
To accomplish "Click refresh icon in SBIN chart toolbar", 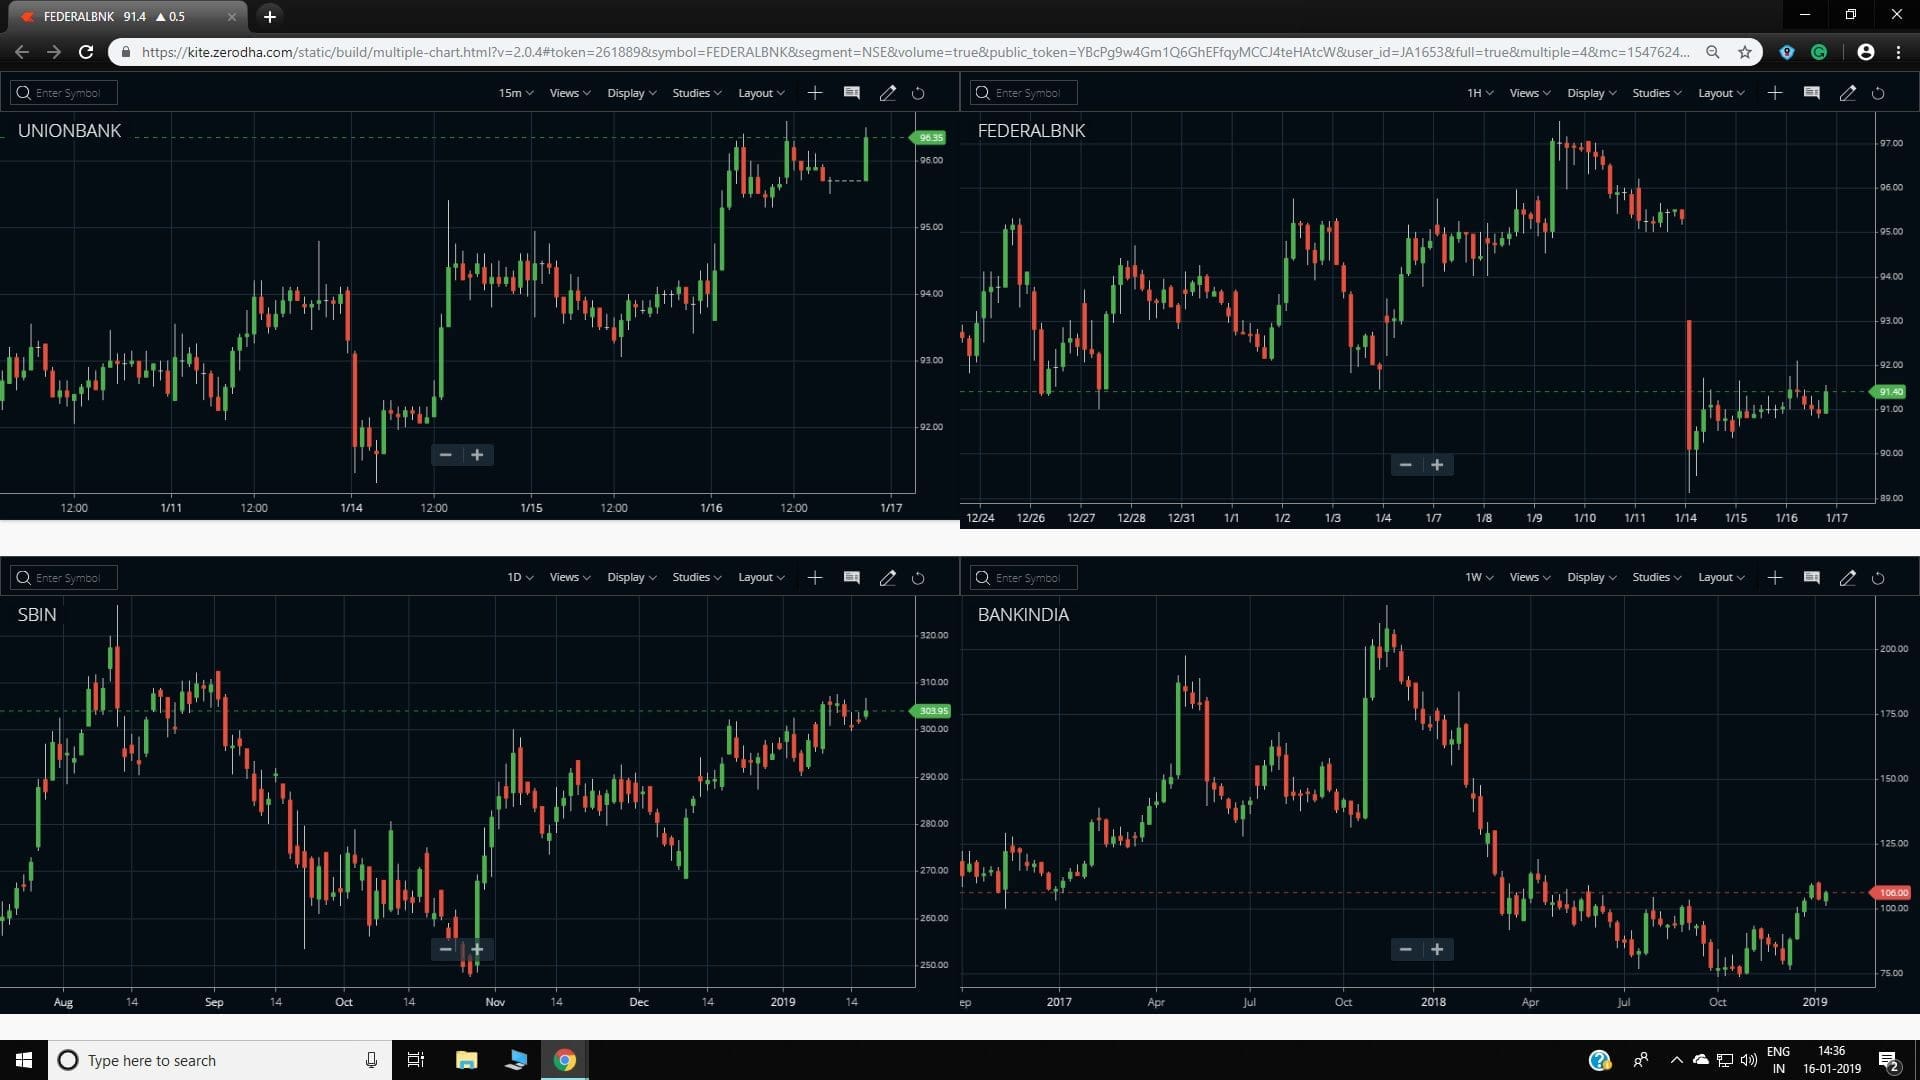I will click(918, 577).
